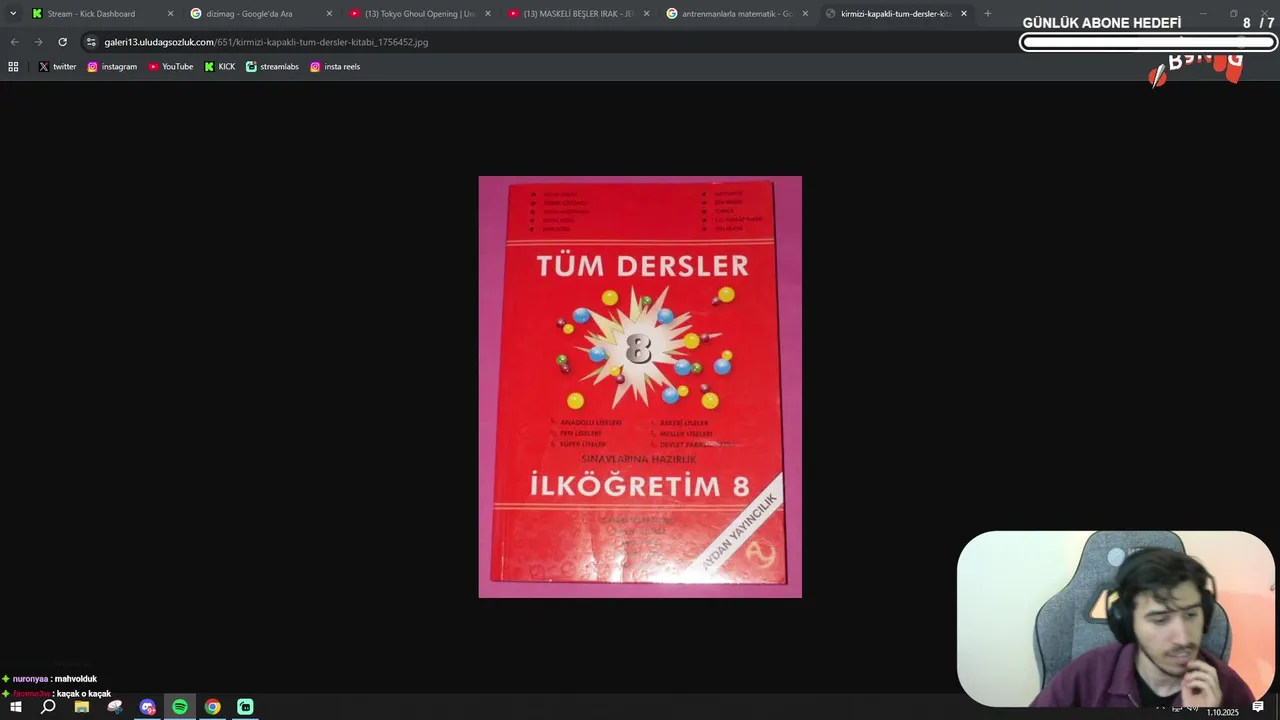This screenshot has height=720, width=1280.
Task: Open the taskbar date 1.10.2025
Action: tap(1222, 712)
